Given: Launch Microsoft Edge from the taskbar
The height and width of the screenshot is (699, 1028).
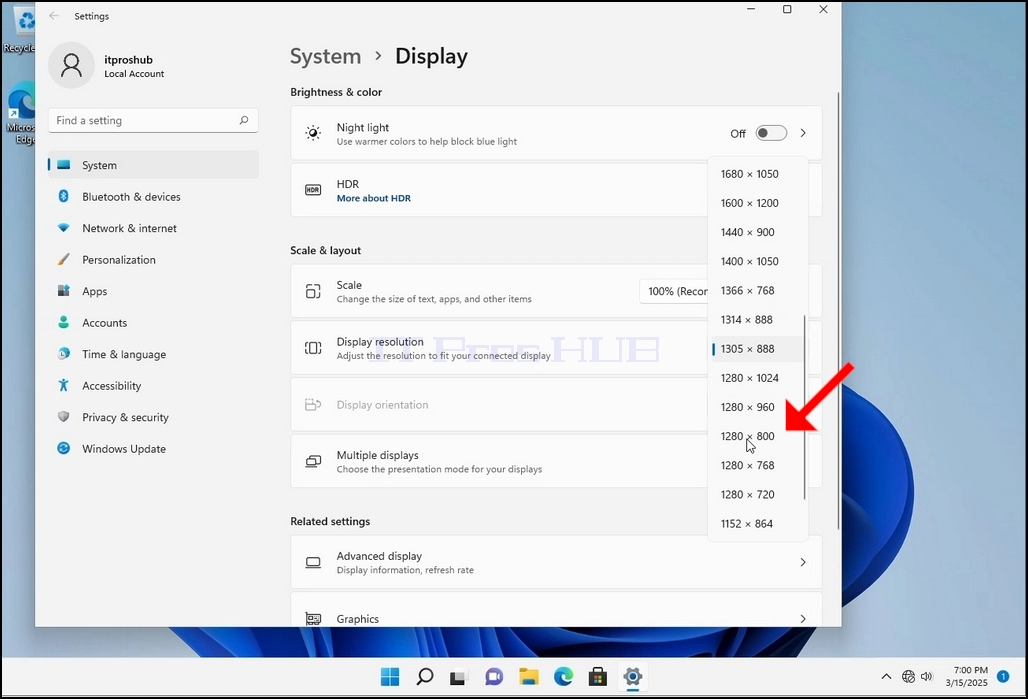Looking at the screenshot, I should click(x=563, y=677).
